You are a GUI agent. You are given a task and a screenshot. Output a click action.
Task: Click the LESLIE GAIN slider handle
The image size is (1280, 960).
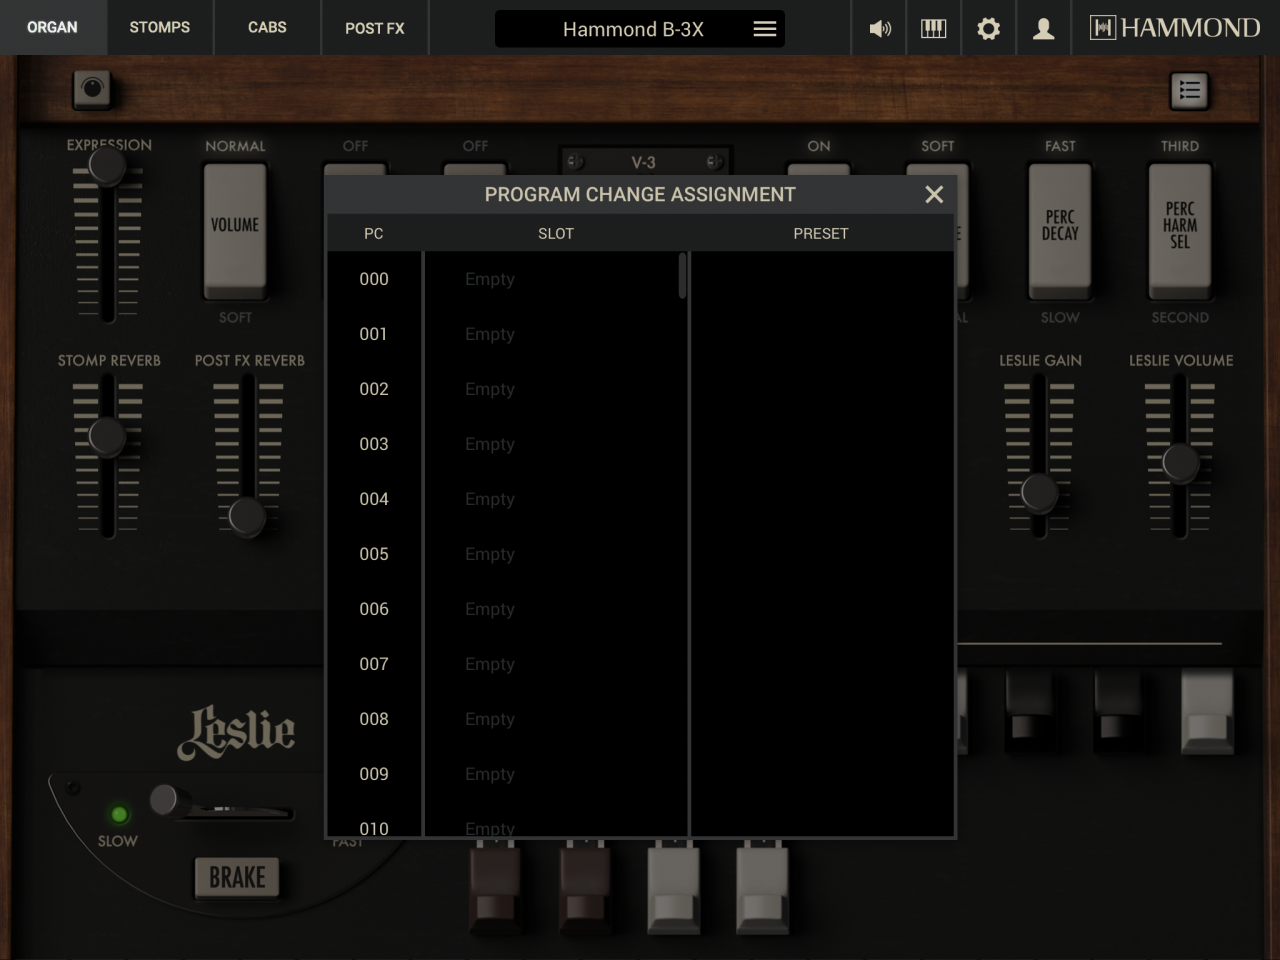point(1039,493)
